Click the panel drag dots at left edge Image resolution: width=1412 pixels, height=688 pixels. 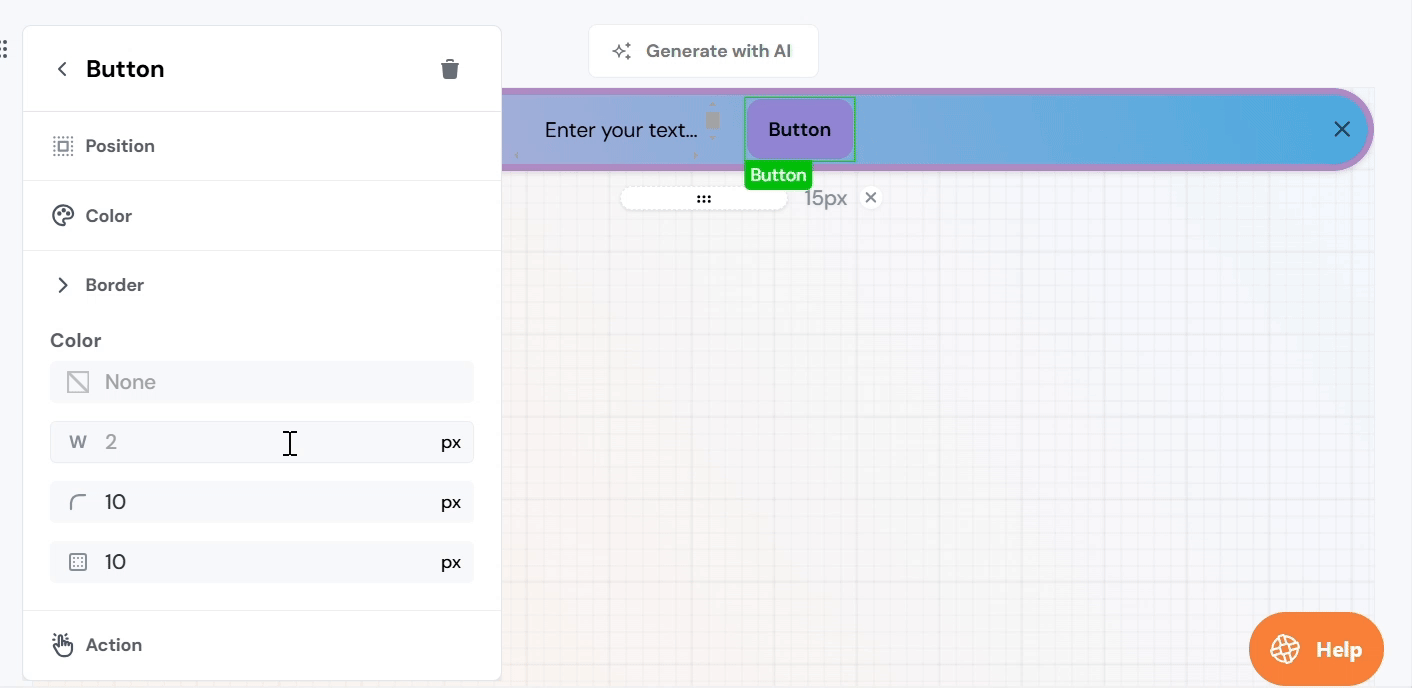[x=5, y=49]
